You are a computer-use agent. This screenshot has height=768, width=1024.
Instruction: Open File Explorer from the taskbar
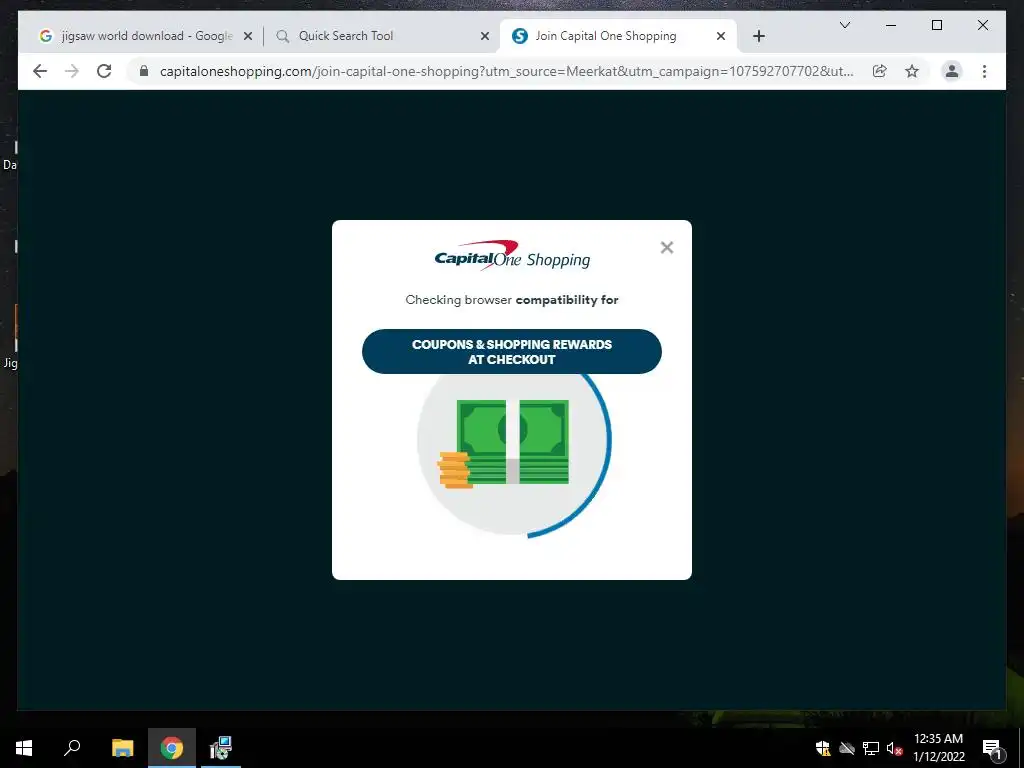pos(122,748)
